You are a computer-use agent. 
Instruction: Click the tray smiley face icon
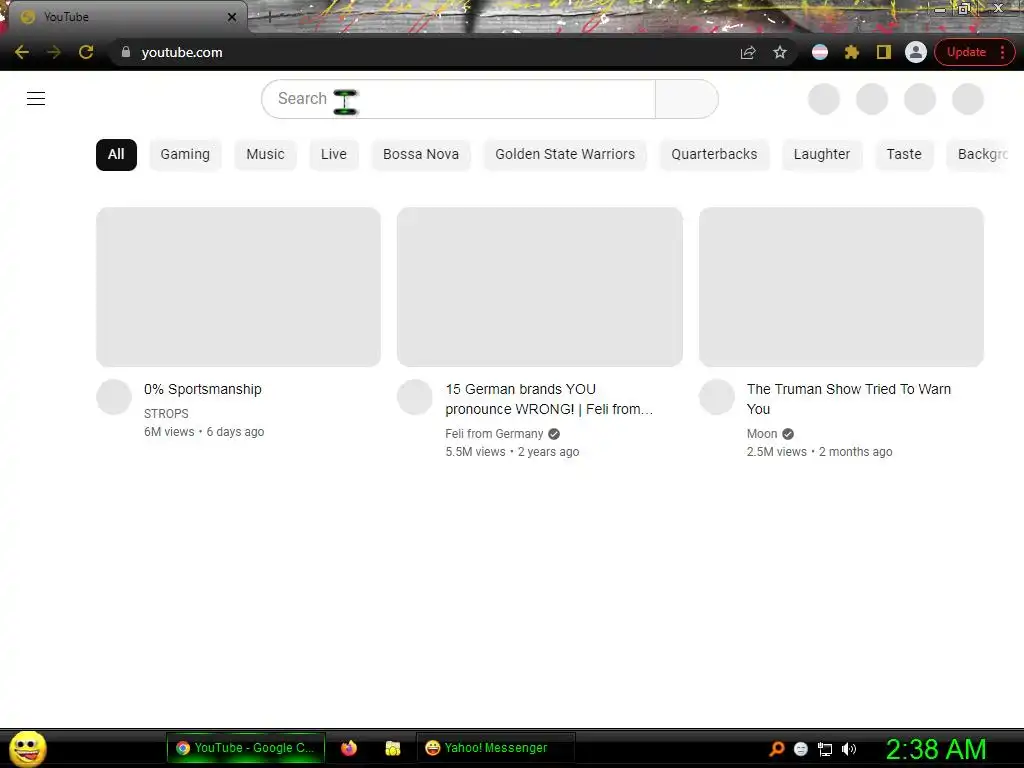pos(801,749)
